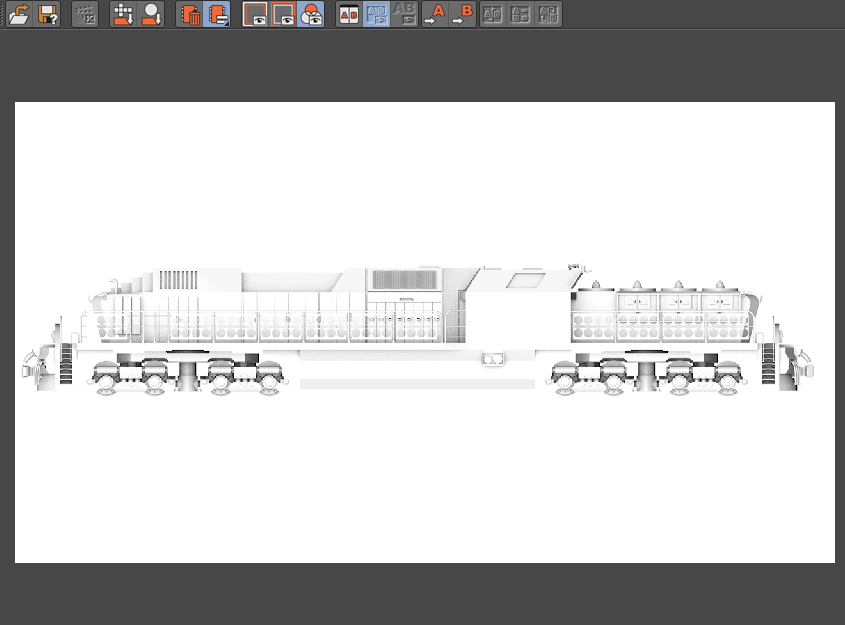Screen dimensions: 845x625
Task: Toggle the RGB color circles channel button
Action: tap(311, 14)
